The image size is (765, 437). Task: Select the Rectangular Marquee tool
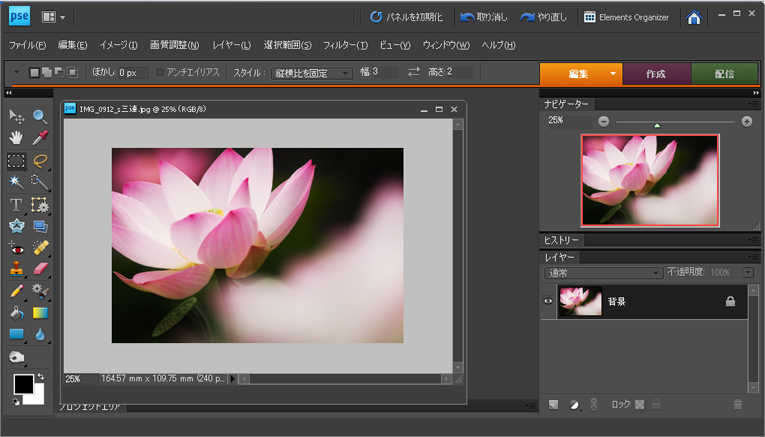click(16, 161)
